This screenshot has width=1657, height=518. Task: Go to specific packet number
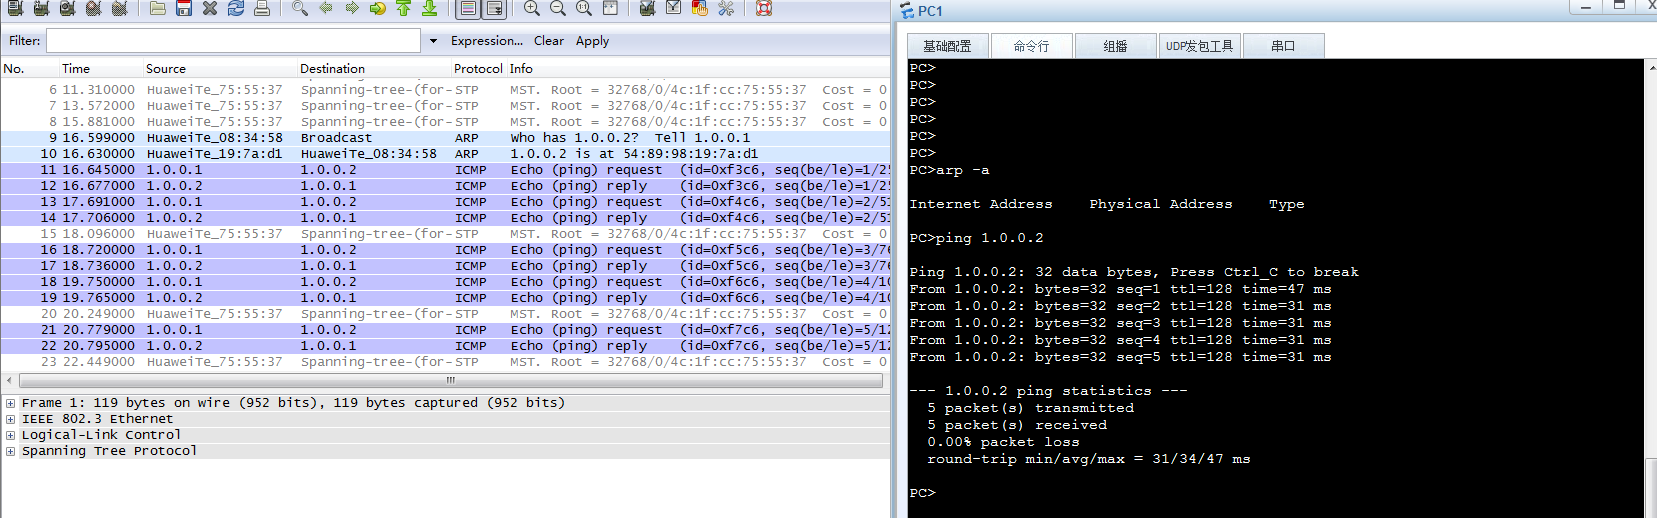pyautogui.click(x=378, y=8)
